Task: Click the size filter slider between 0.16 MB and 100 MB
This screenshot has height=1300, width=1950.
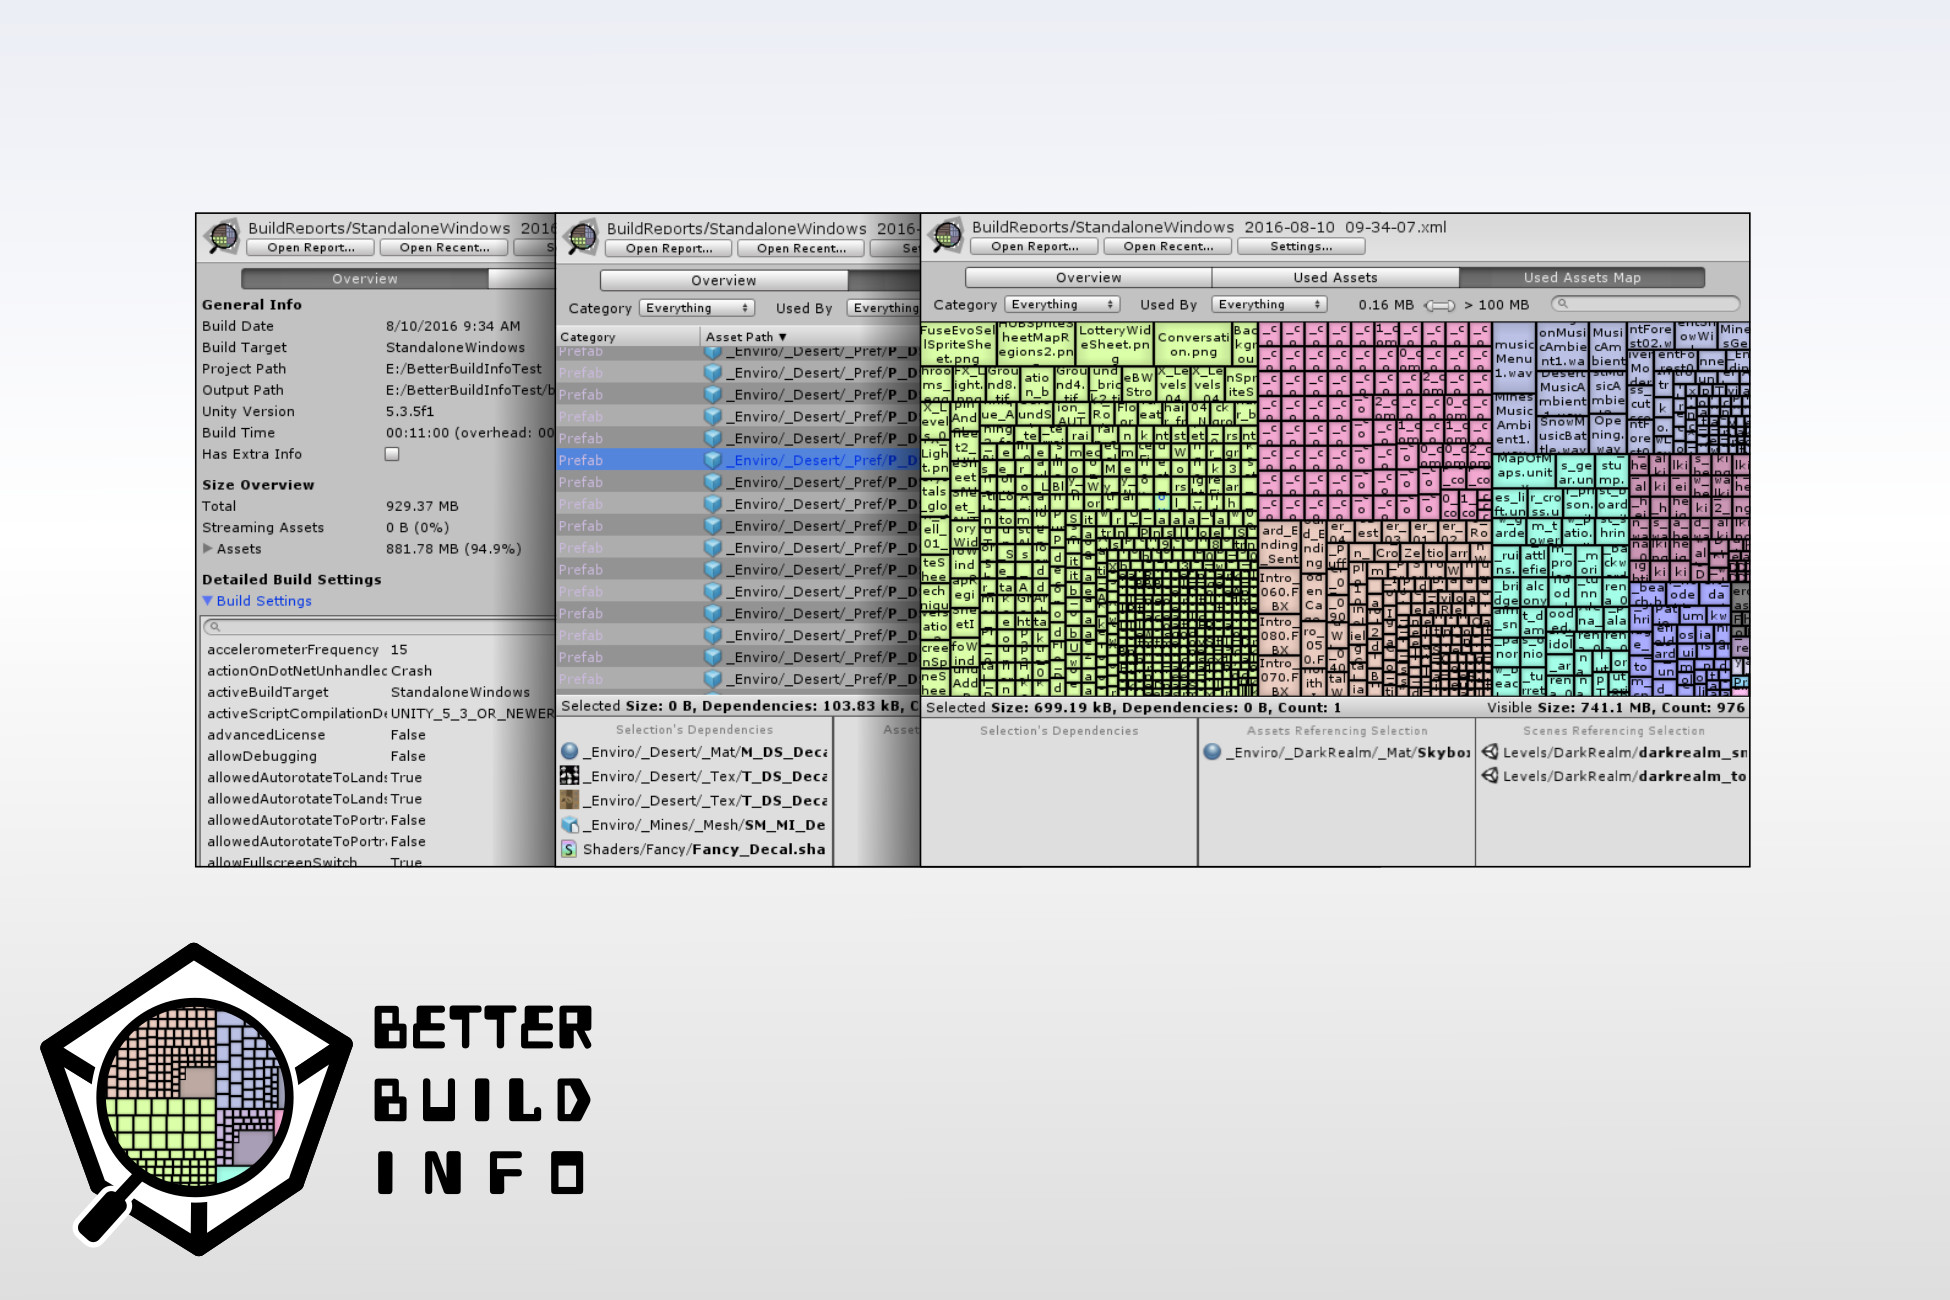Action: pyautogui.click(x=1439, y=305)
